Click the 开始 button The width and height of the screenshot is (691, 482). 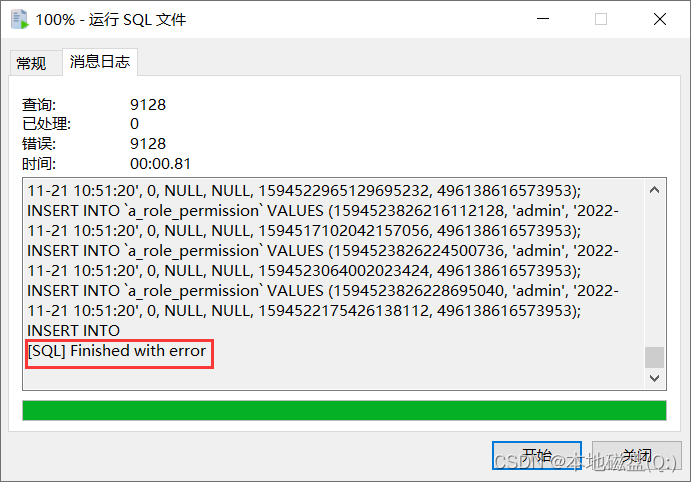537,455
